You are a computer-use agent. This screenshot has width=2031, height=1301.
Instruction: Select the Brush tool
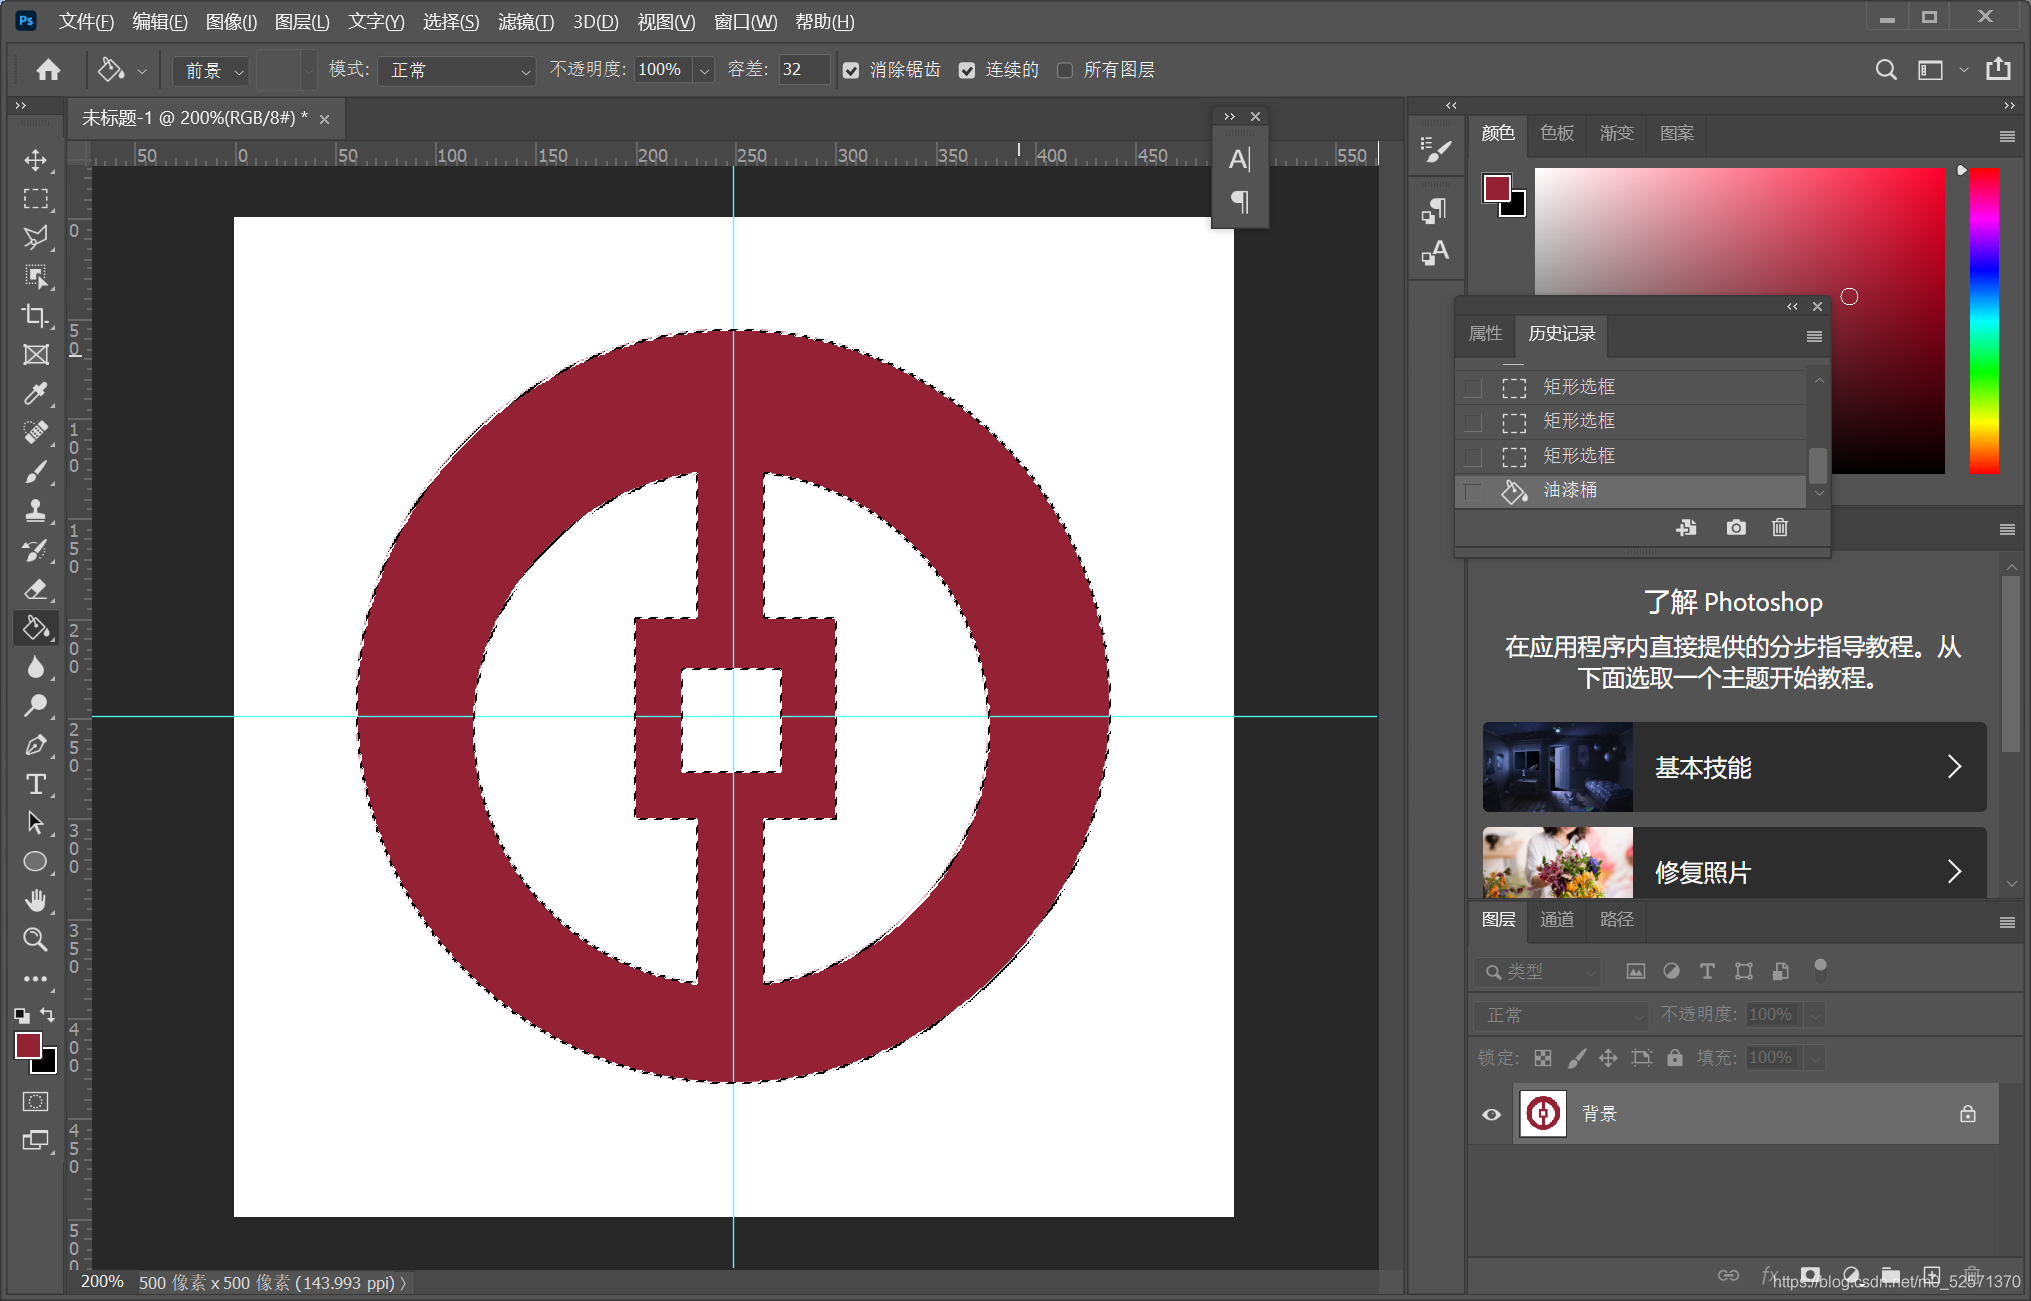[36, 471]
